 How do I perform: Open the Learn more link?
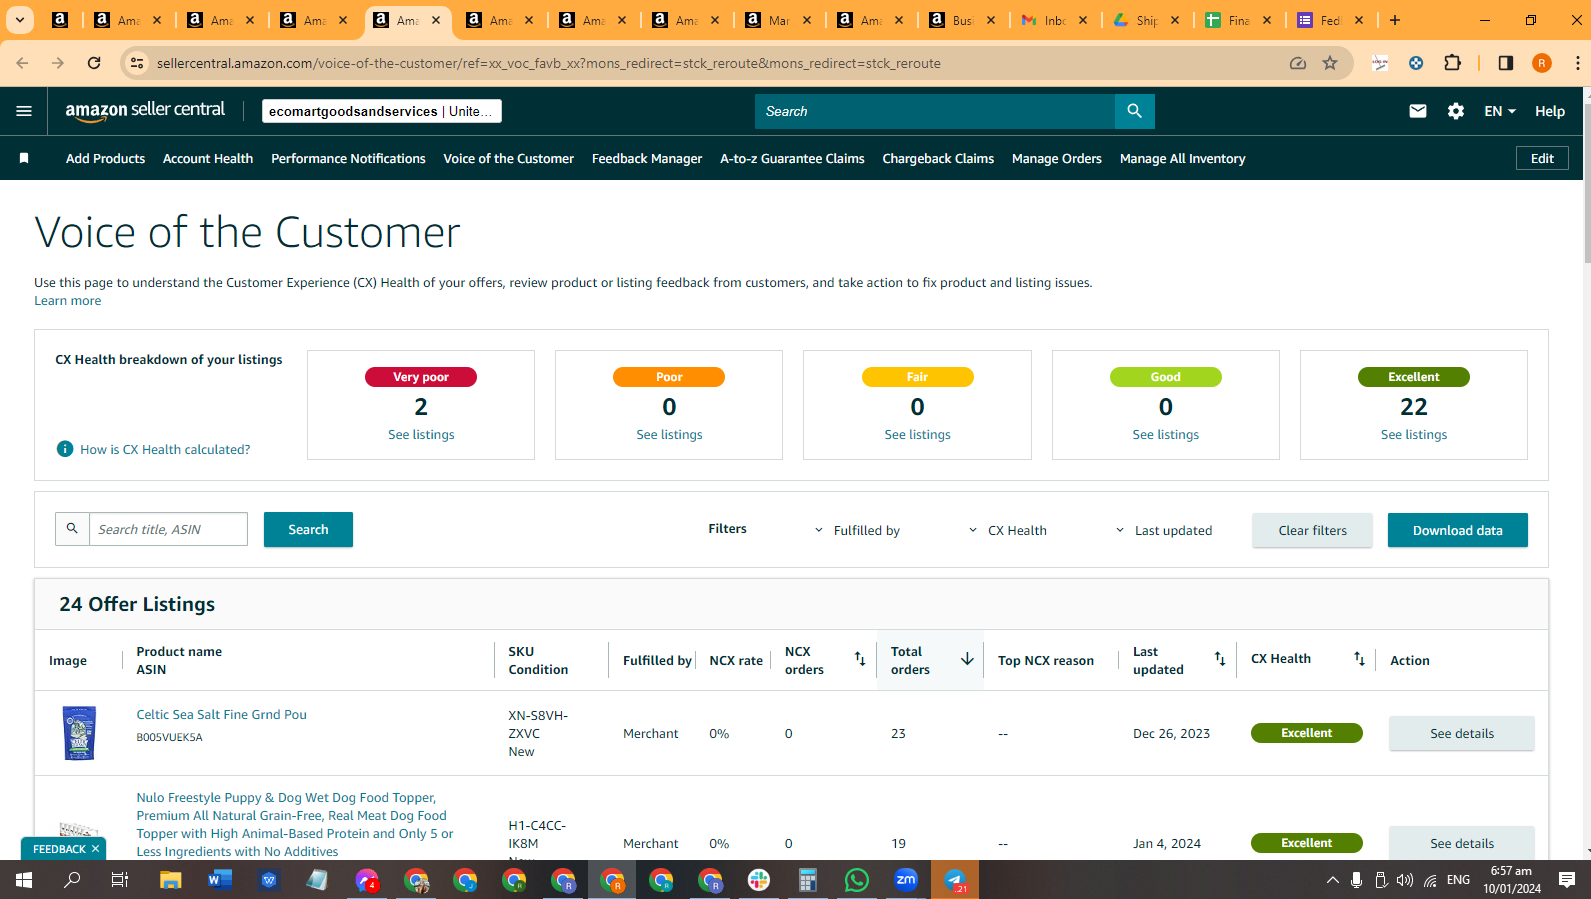(68, 301)
